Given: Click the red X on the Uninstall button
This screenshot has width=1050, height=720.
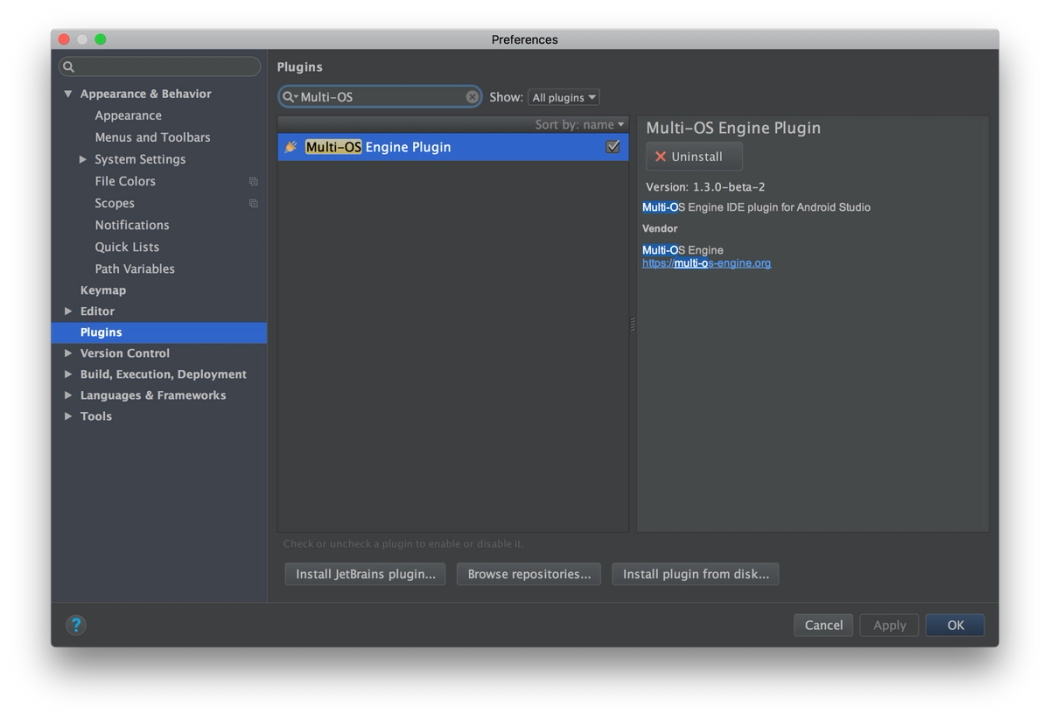Looking at the screenshot, I should [x=660, y=156].
